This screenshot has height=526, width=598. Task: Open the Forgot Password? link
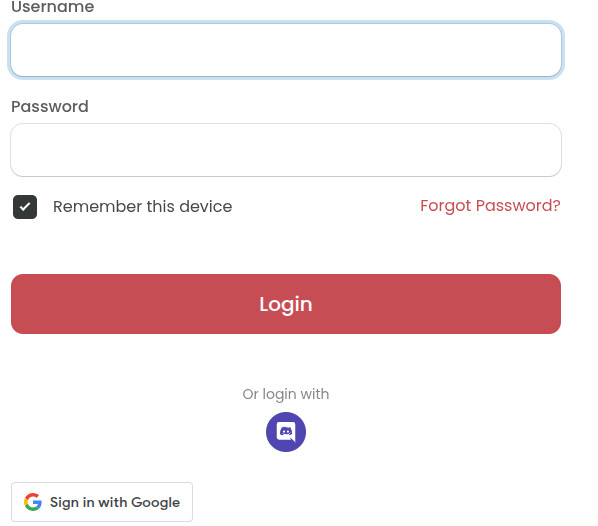pyautogui.click(x=490, y=206)
